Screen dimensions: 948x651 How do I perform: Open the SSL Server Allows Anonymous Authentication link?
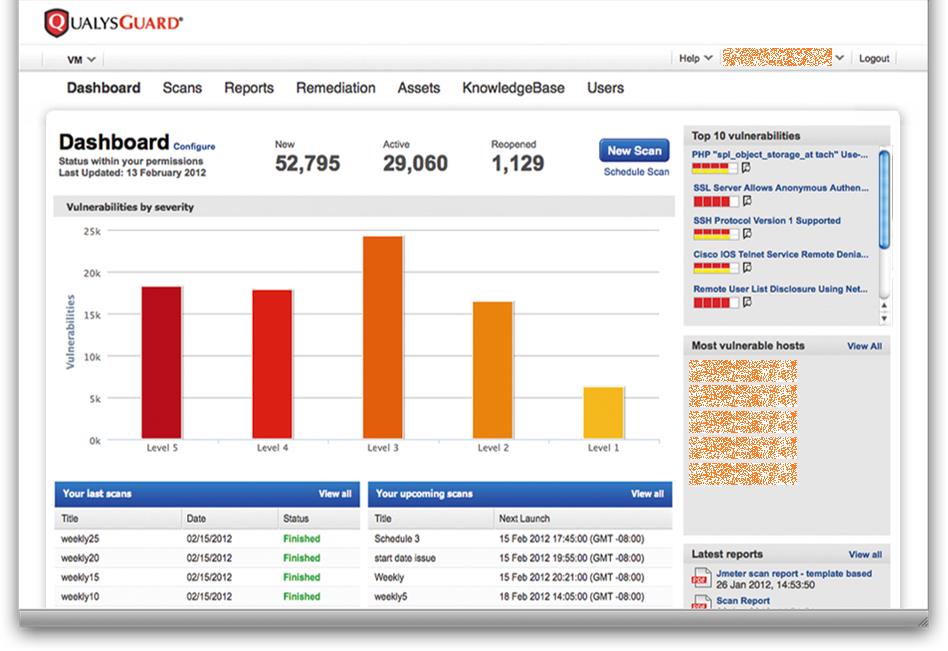coord(781,188)
